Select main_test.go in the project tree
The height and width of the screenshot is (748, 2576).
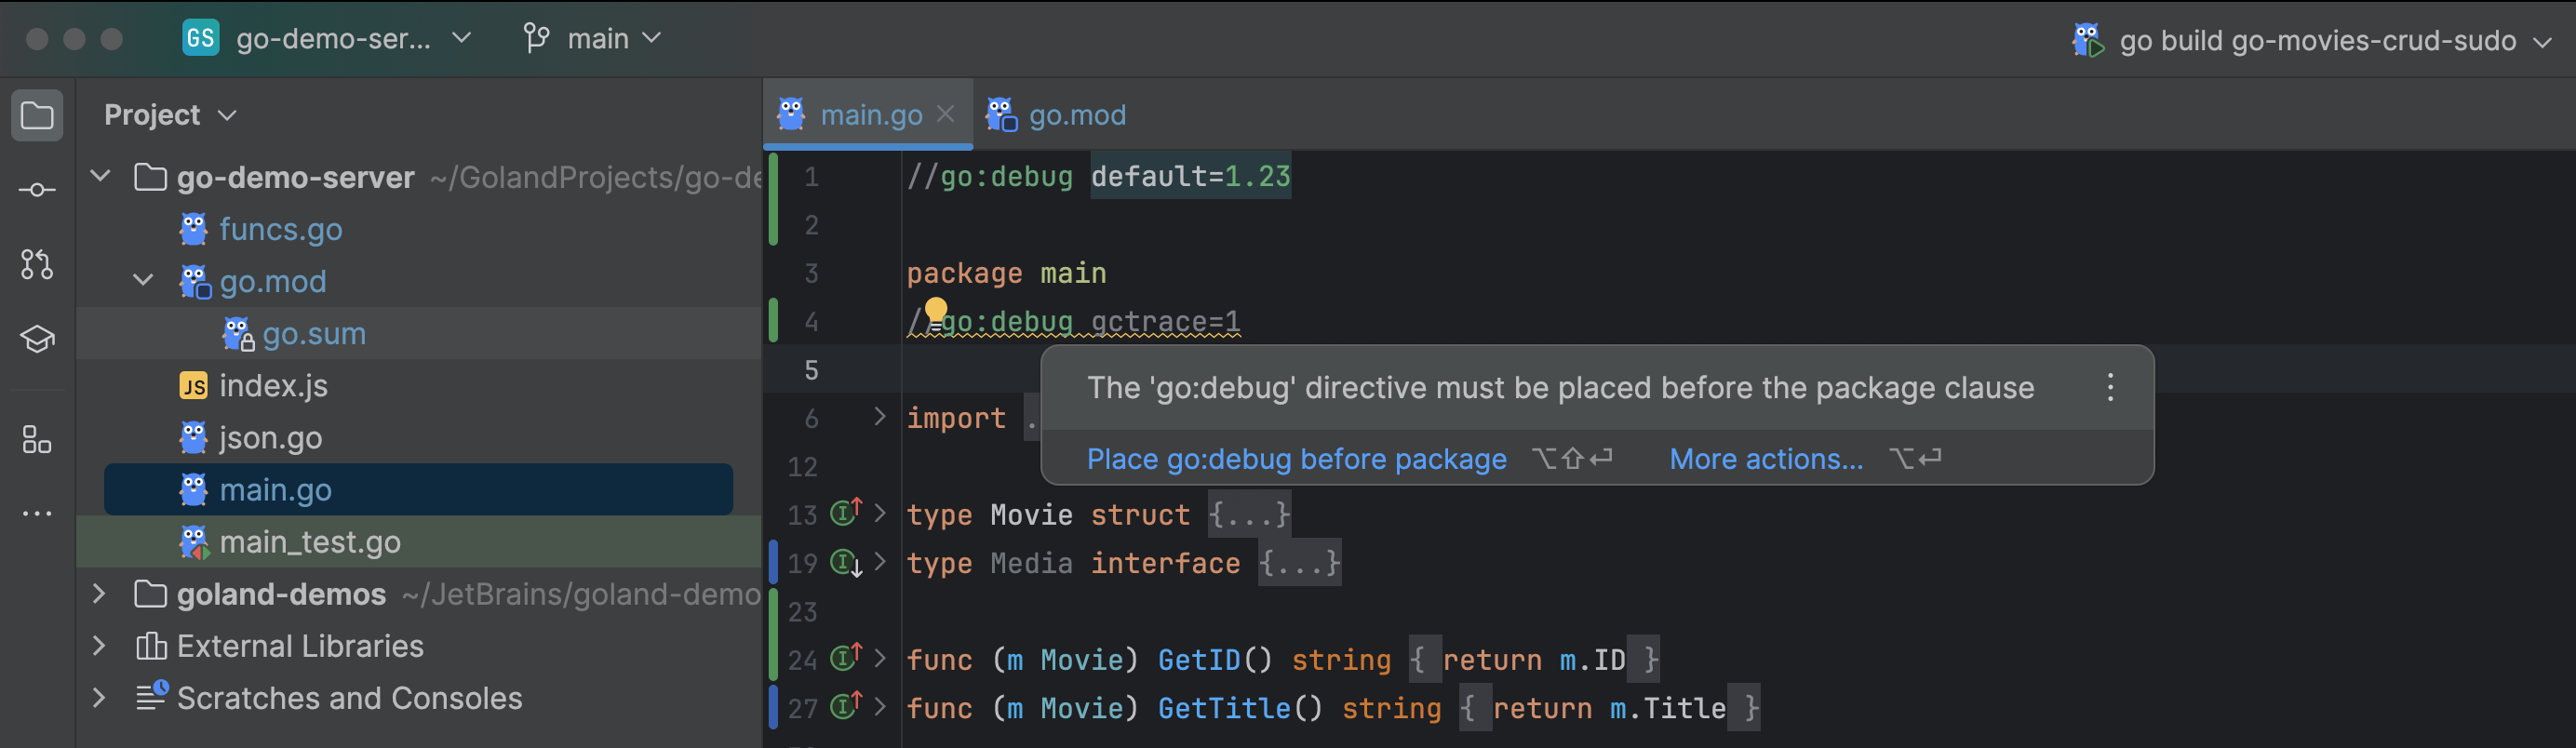coord(309,542)
